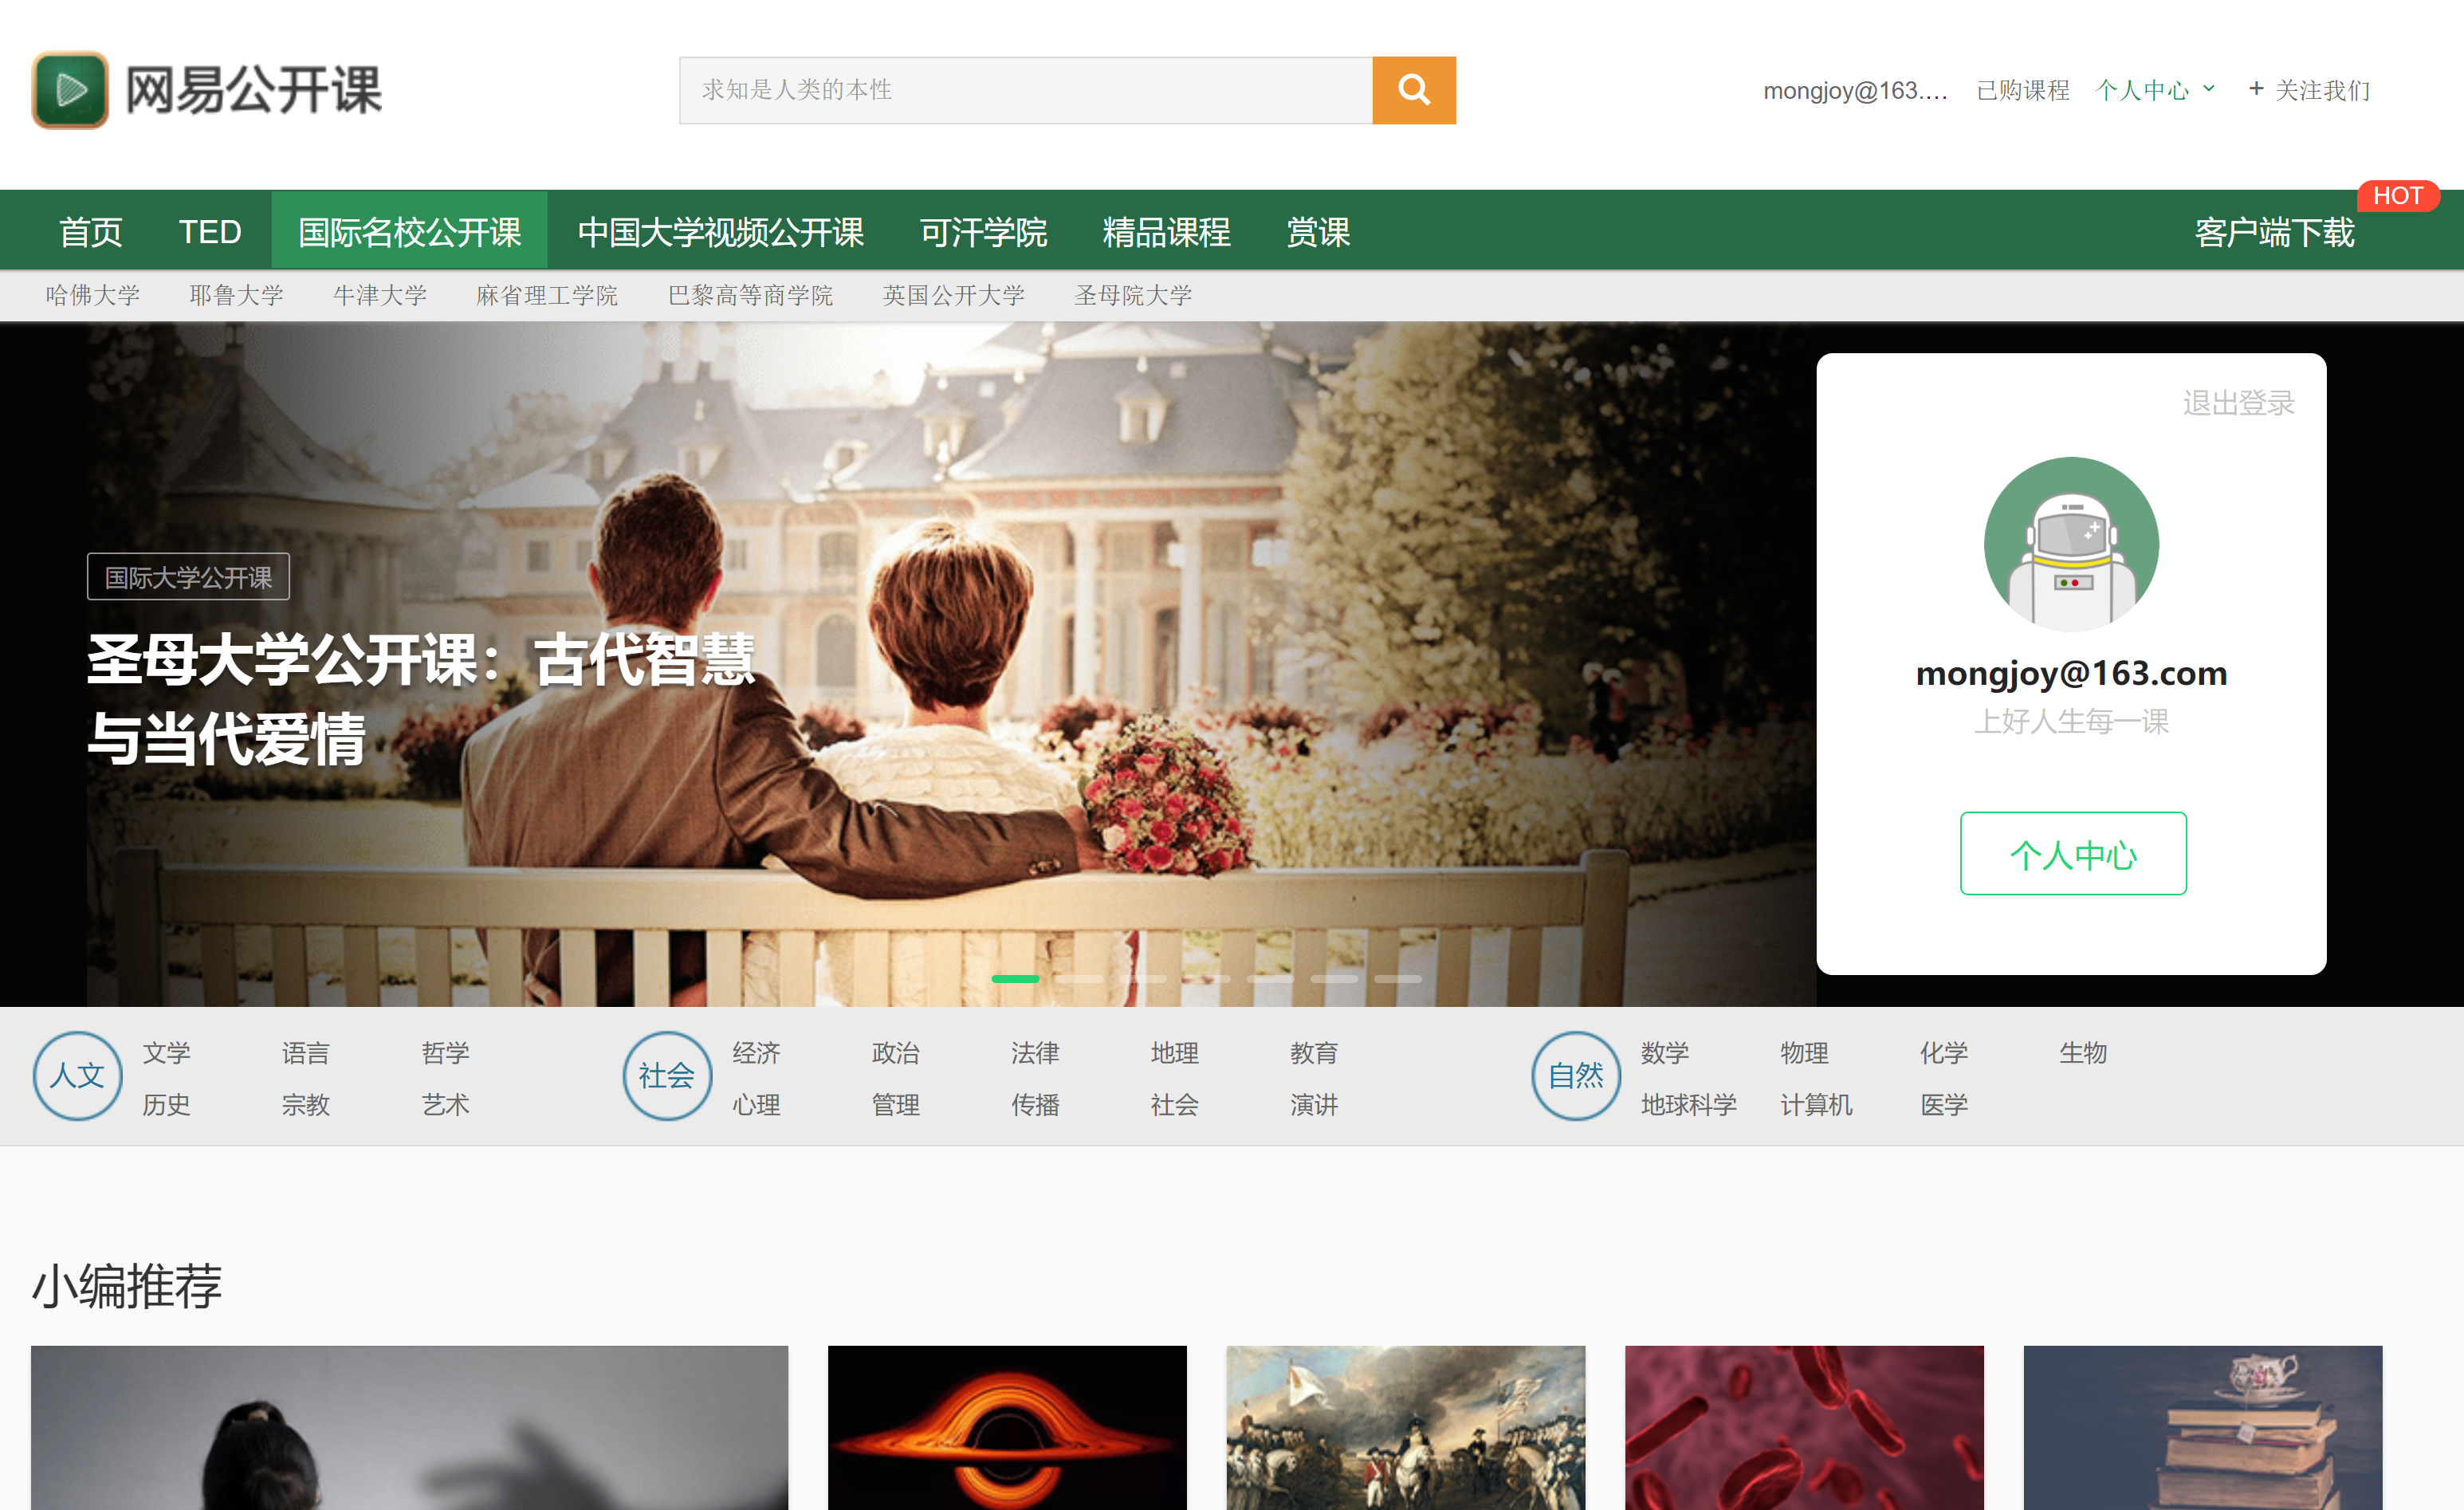Jump to the last carousel slide indicator

point(1398,978)
